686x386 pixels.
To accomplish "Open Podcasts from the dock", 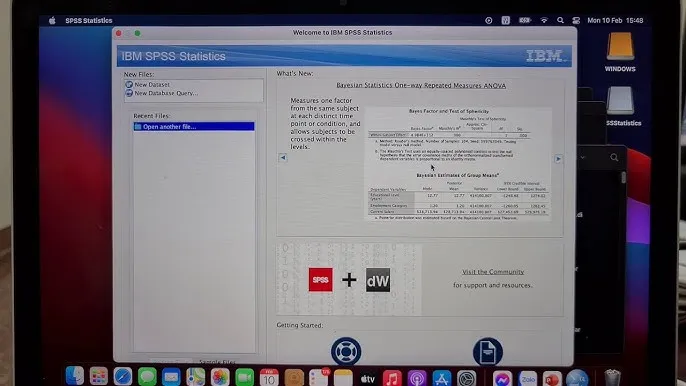I will [x=417, y=378].
